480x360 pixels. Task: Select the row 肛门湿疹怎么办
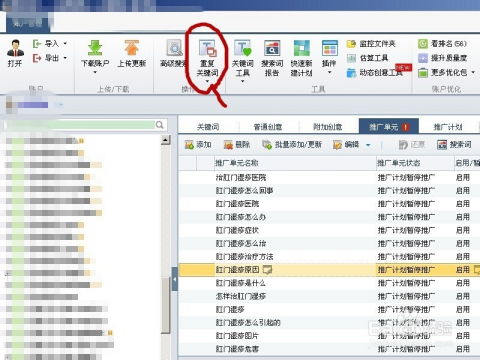click(329, 217)
